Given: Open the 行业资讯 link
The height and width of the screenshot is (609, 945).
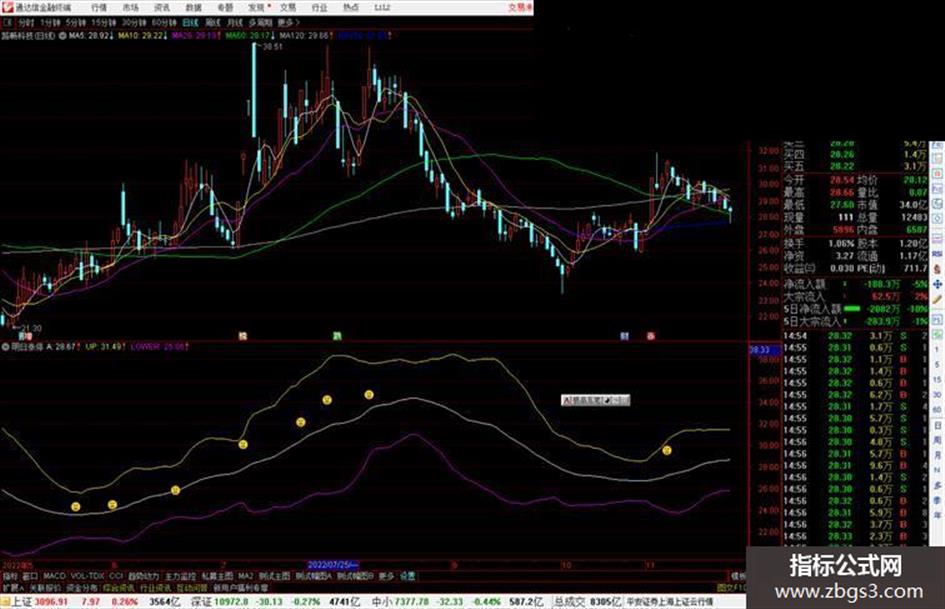Looking at the screenshot, I should [156, 587].
